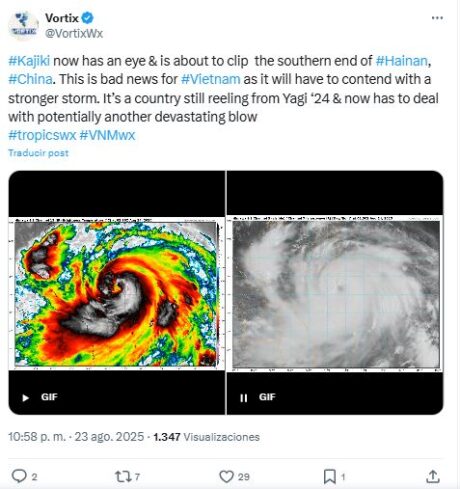Open the #Kajiki hashtag

point(29,61)
